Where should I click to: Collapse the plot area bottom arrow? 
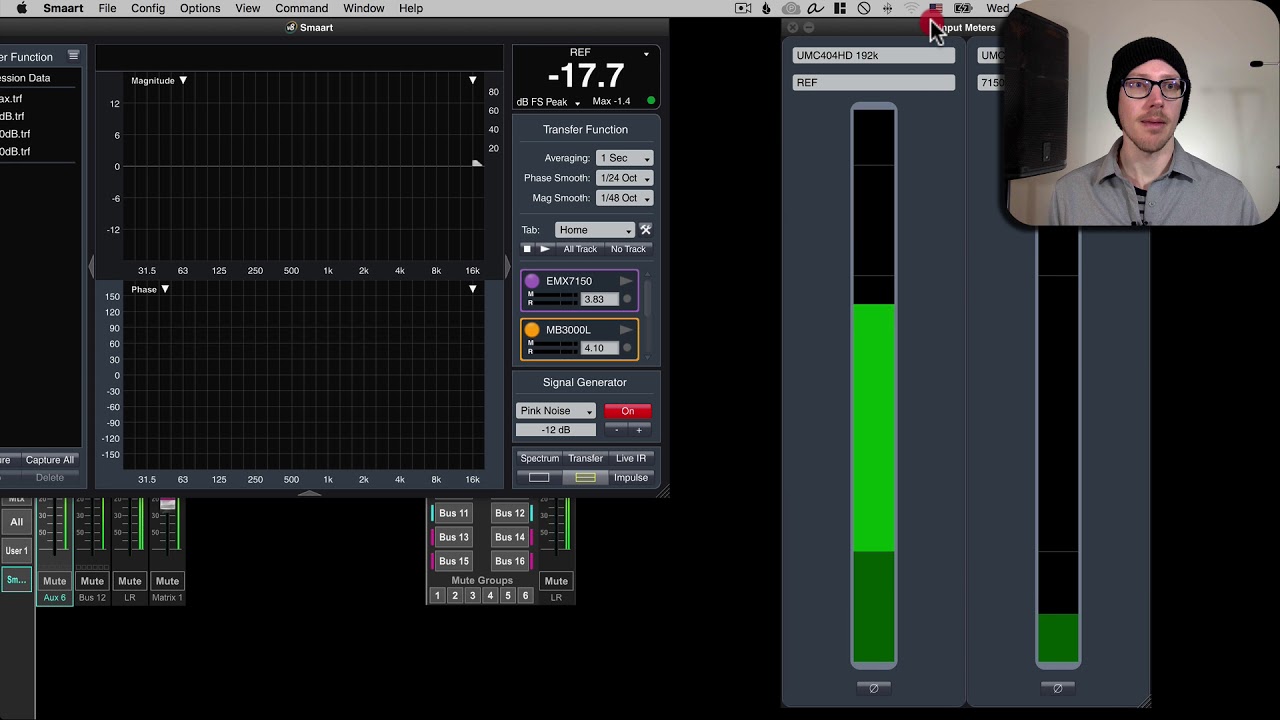pos(309,492)
